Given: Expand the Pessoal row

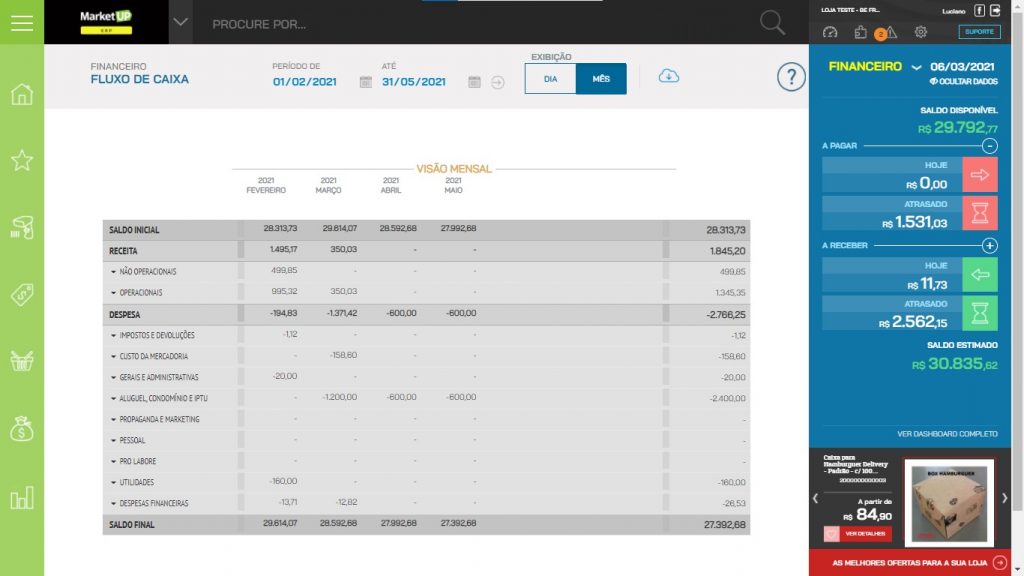Looking at the screenshot, I should tap(113, 441).
